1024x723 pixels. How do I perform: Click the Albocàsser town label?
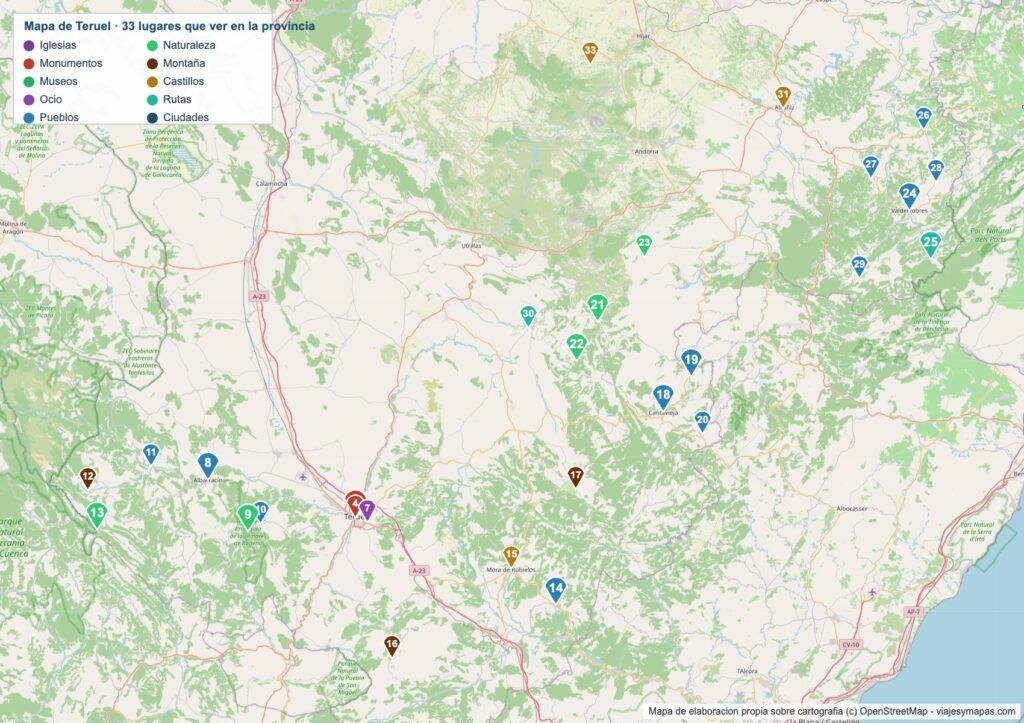point(852,508)
